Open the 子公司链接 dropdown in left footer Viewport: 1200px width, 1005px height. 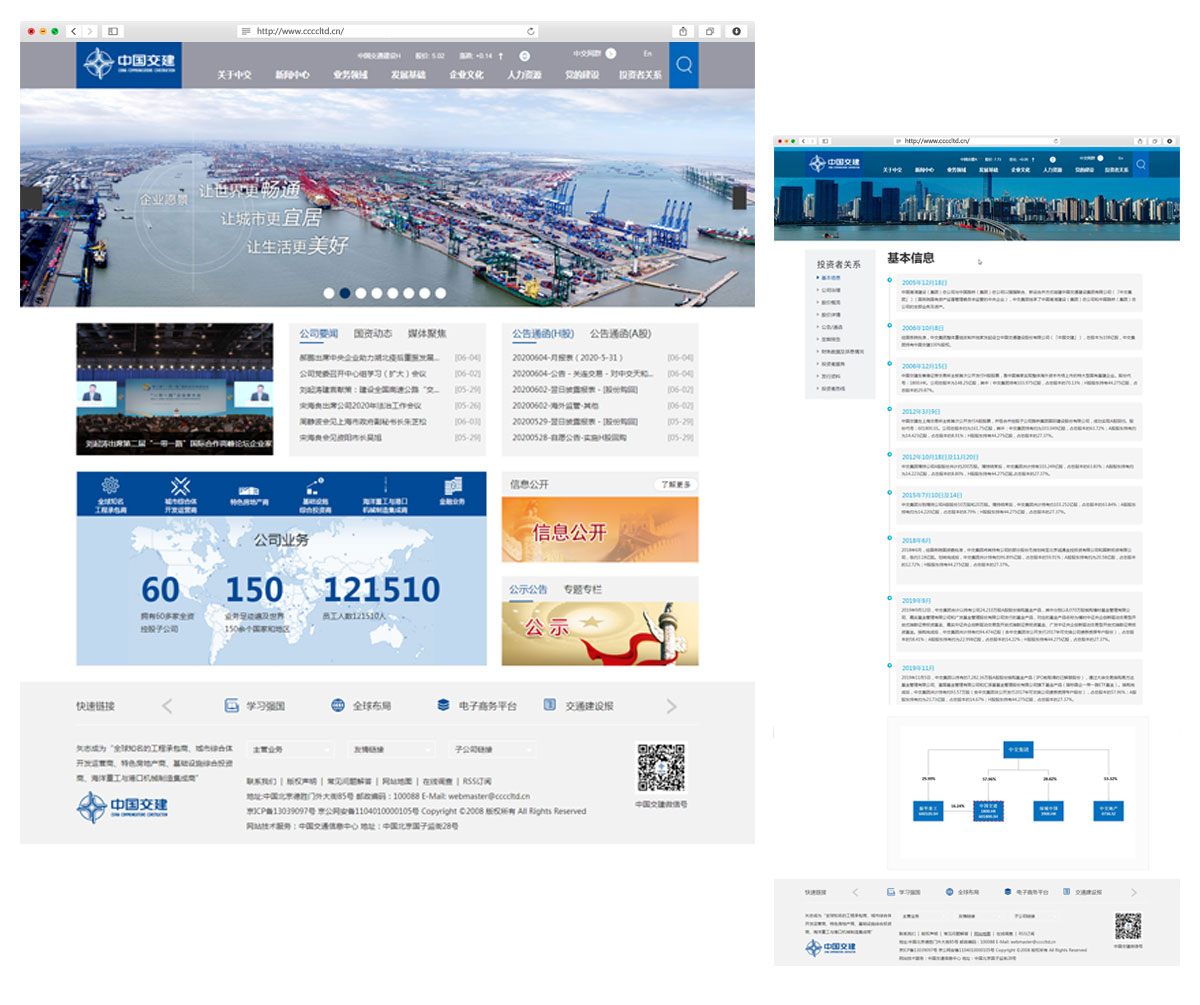click(x=493, y=749)
